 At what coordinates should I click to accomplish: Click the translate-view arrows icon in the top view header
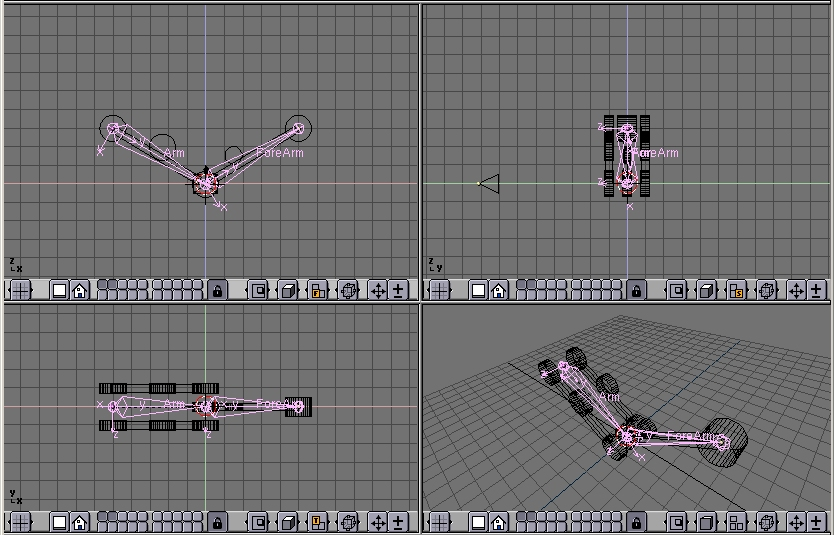(378, 522)
